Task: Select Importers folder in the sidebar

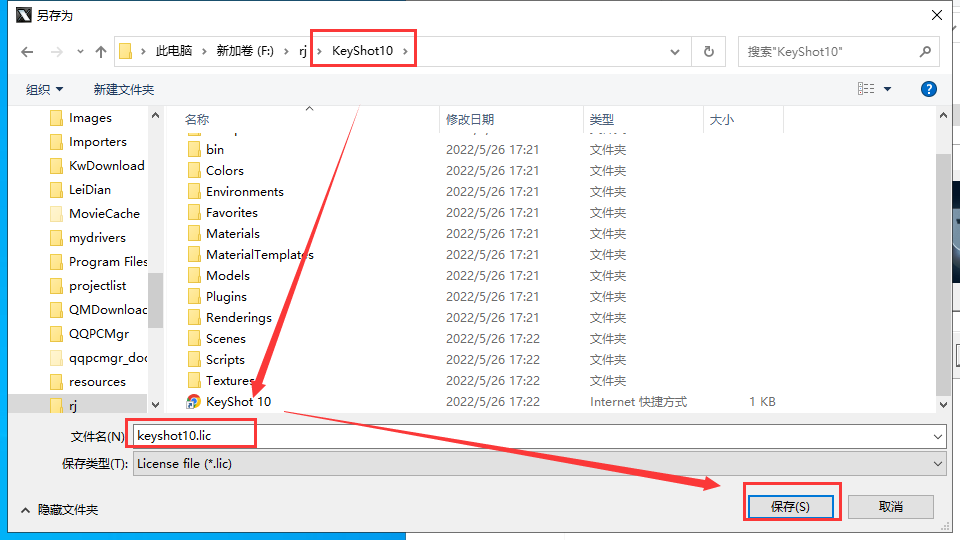Action: [x=97, y=141]
